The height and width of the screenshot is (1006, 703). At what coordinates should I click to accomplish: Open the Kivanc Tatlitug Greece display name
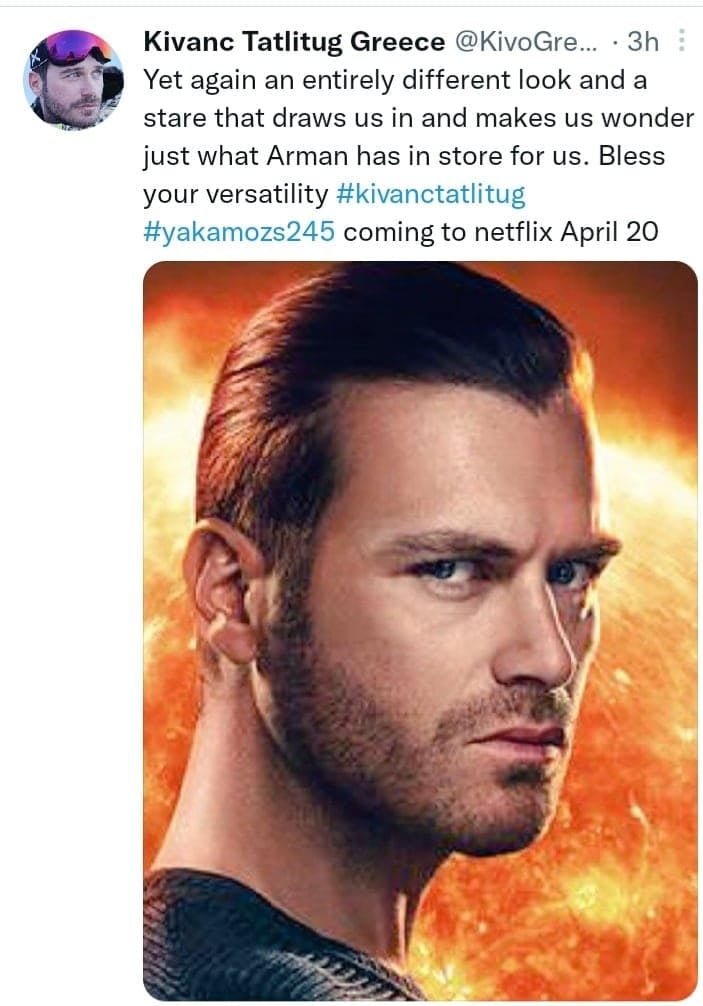[294, 42]
